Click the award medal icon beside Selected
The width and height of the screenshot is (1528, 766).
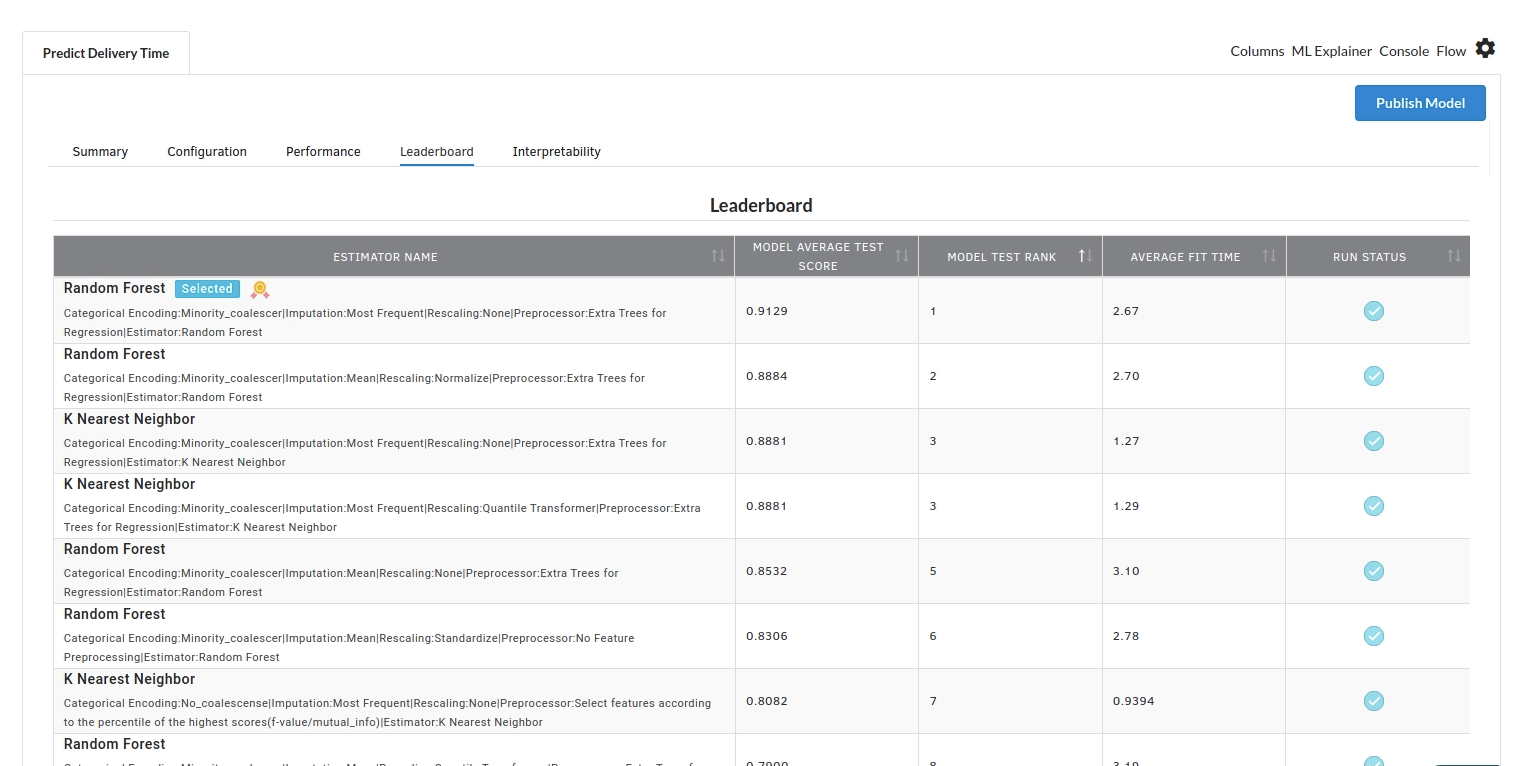tap(260, 290)
